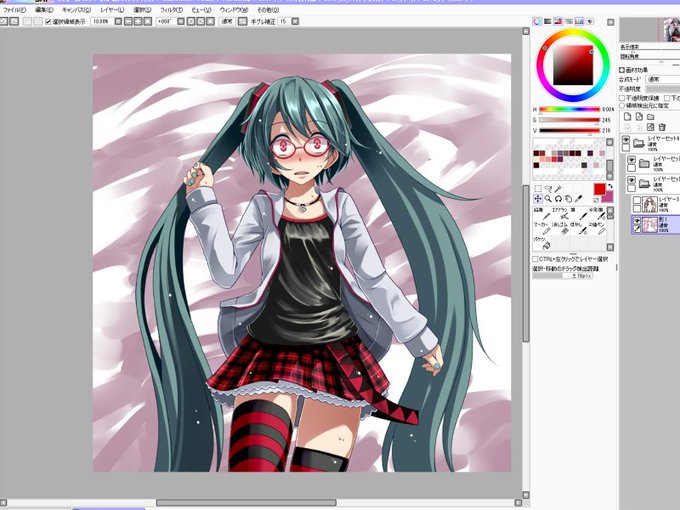Select the エアブラシ airbrush tool
This screenshot has width=680, height=510.
click(560, 214)
